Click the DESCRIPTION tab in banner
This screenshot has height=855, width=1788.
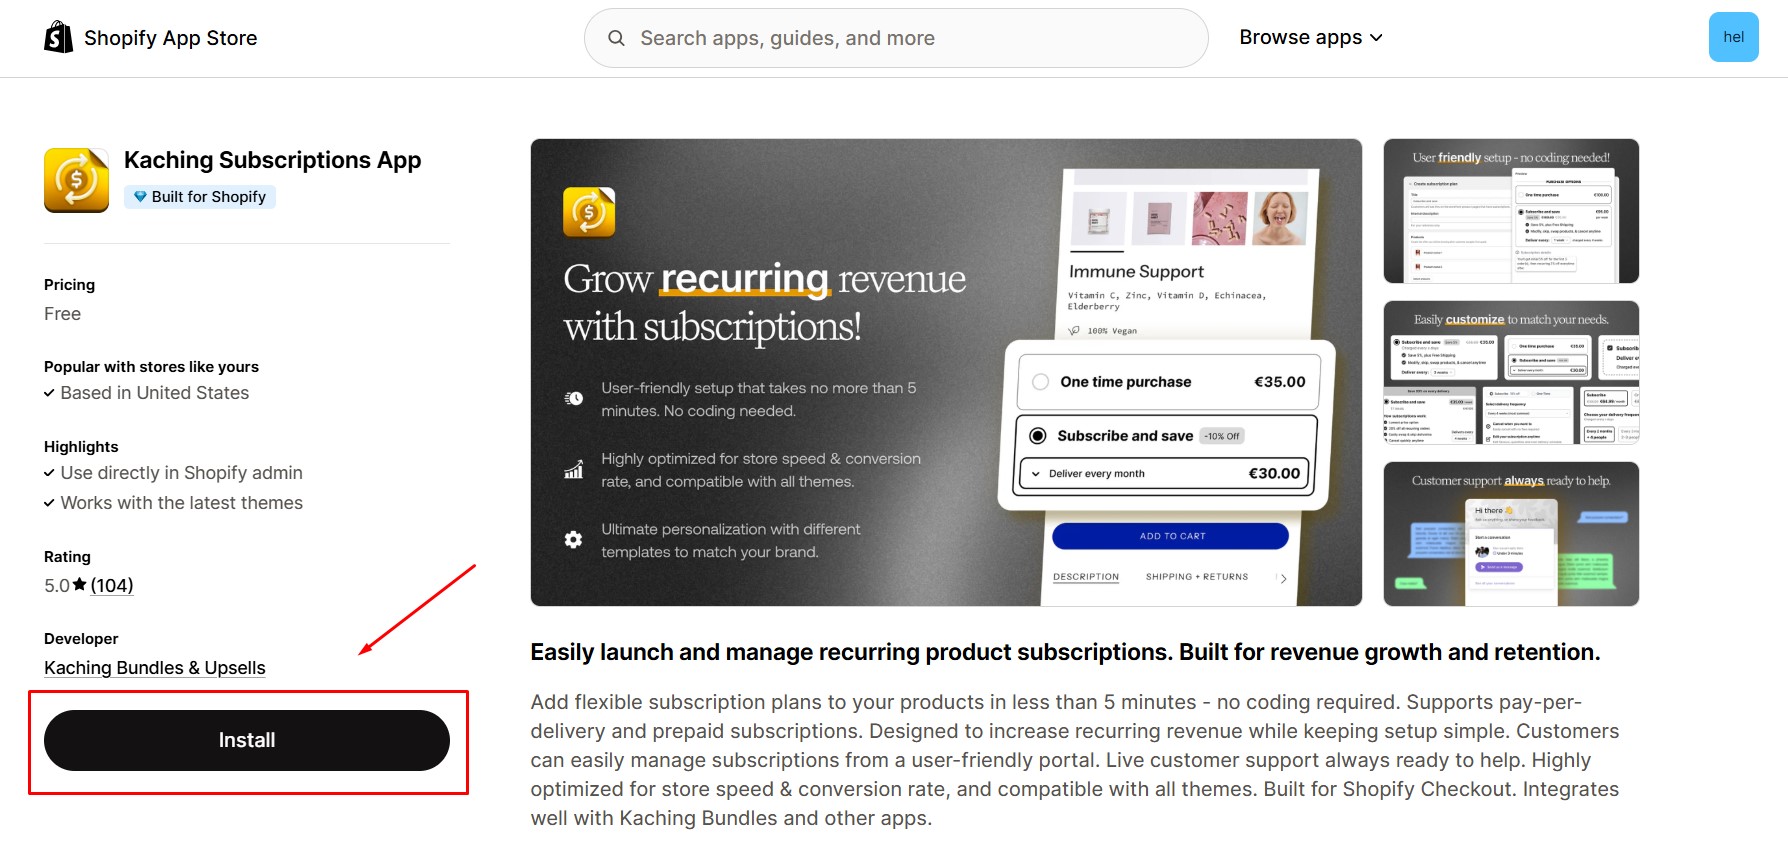pyautogui.click(x=1086, y=577)
